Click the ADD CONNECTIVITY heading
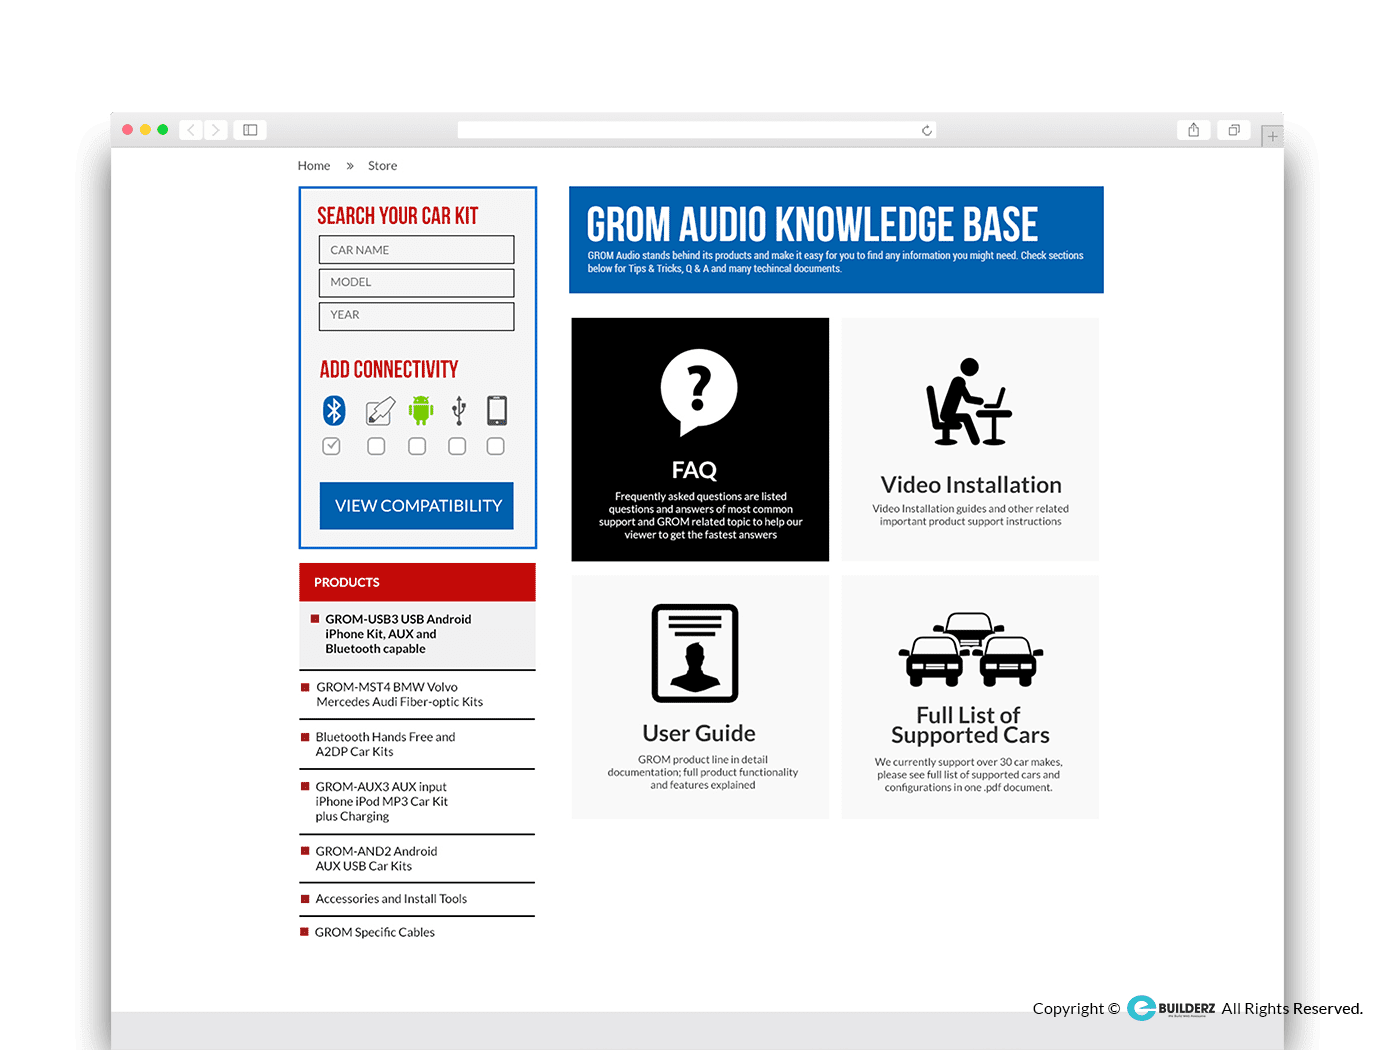 click(x=389, y=370)
